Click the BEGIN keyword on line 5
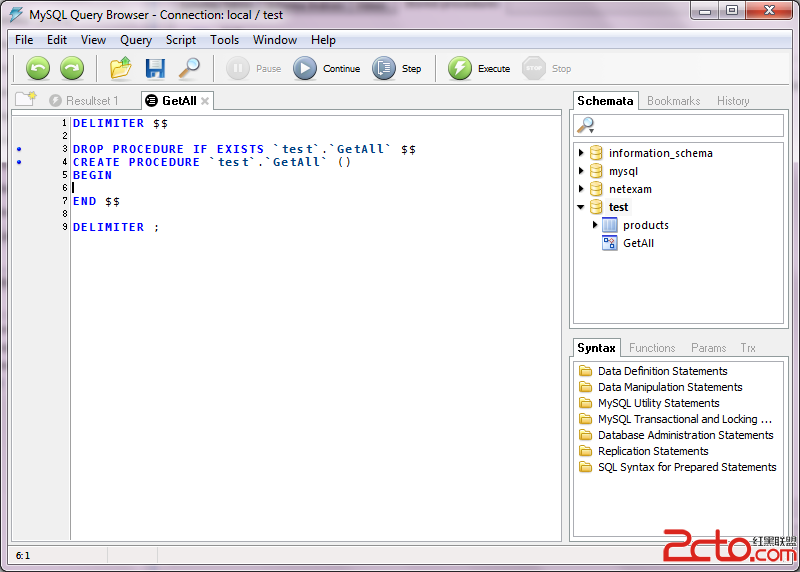The image size is (800, 572). point(92,175)
